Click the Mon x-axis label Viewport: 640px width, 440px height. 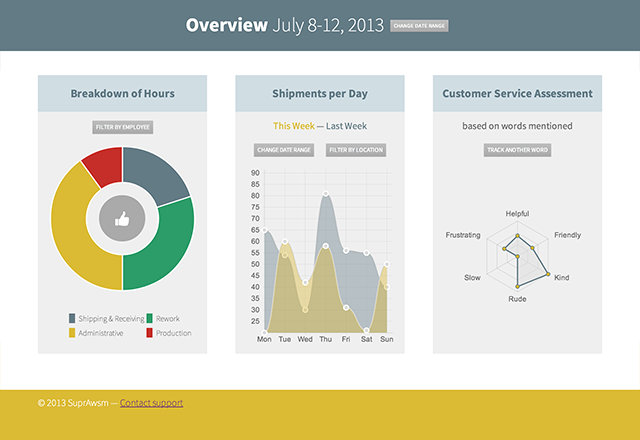pos(264,339)
